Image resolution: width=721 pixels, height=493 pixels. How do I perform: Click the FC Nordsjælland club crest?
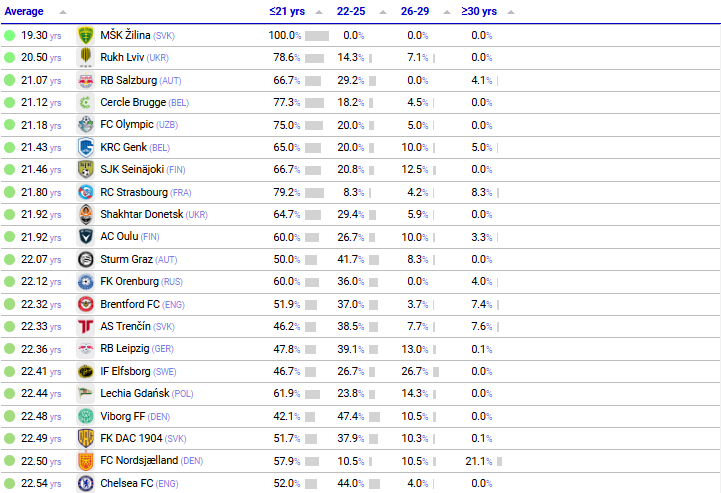pyautogui.click(x=86, y=461)
